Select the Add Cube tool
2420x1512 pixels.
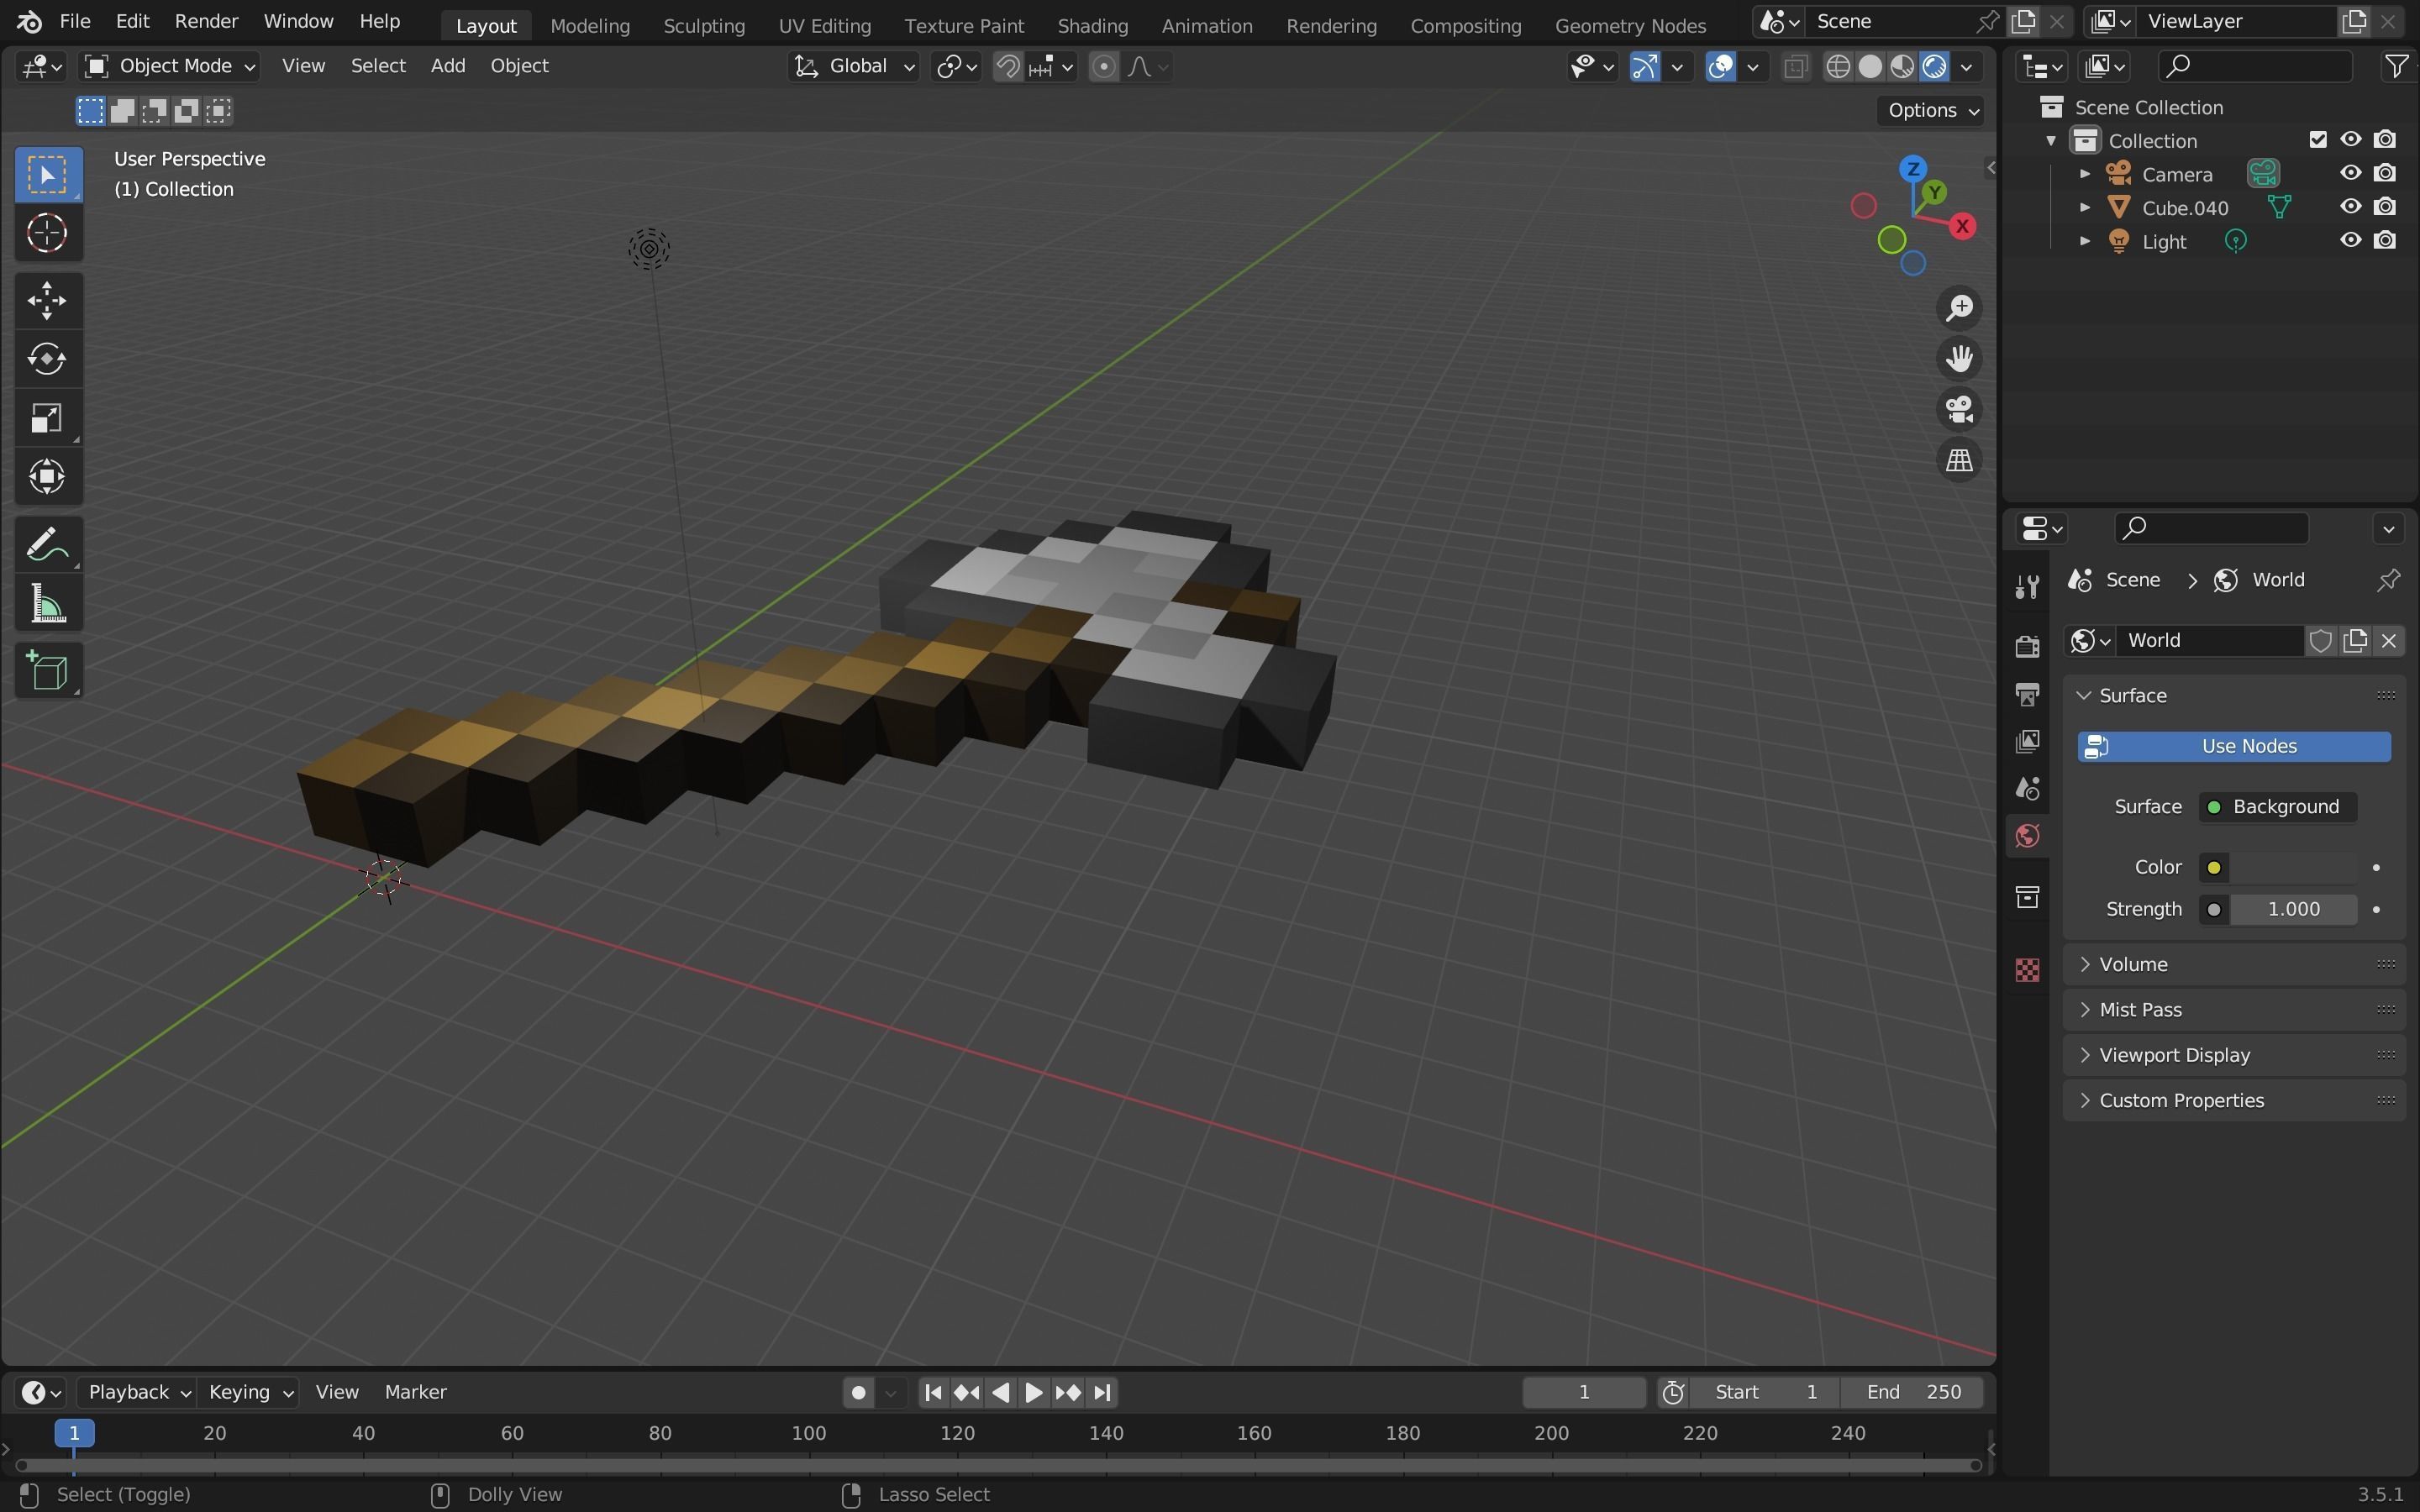tap(47, 671)
